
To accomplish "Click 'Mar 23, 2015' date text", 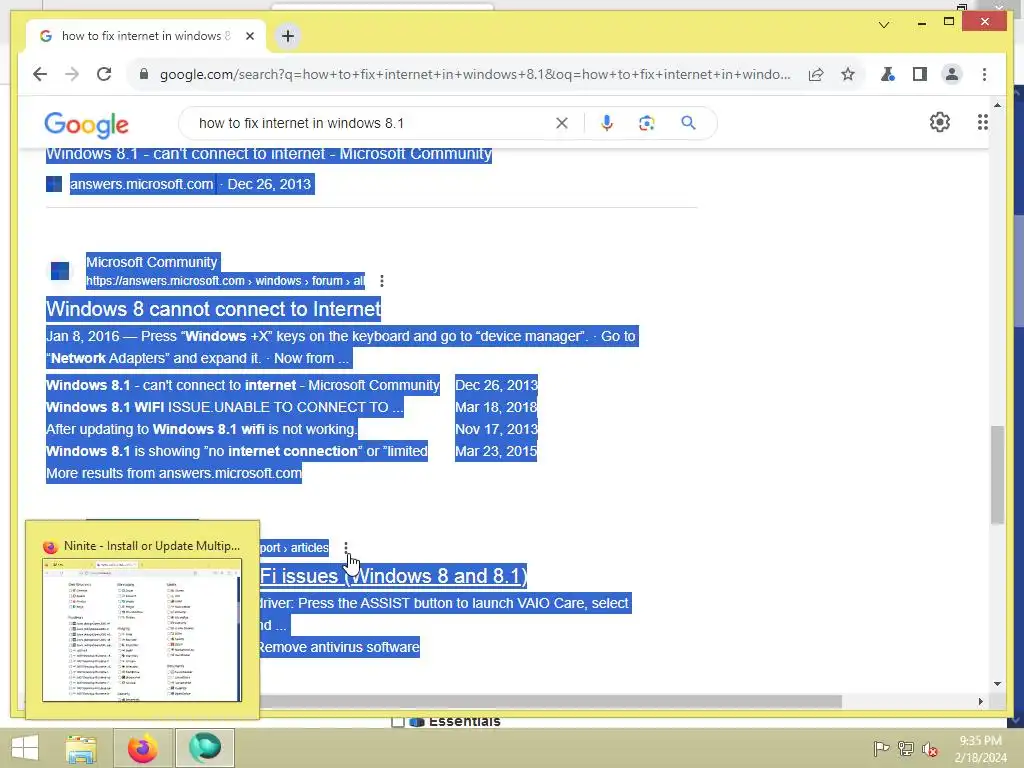I will [x=496, y=451].
